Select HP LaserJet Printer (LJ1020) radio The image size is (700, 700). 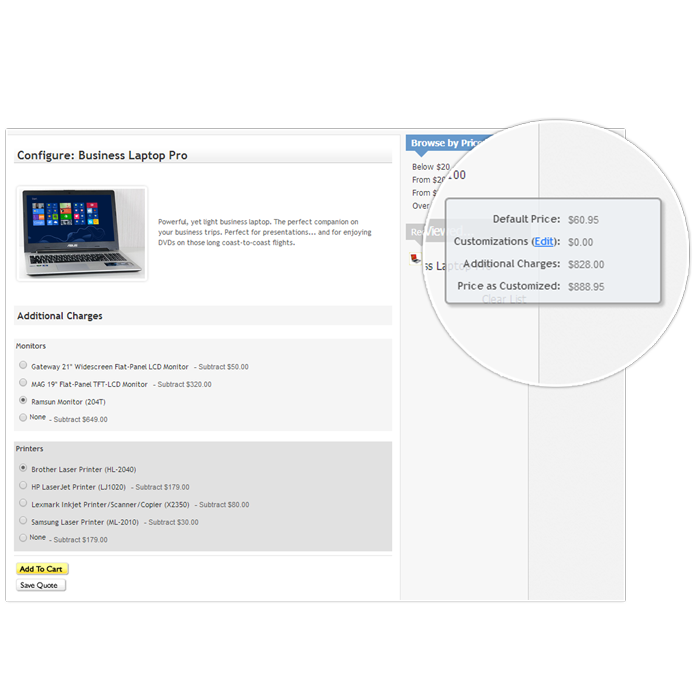23,485
